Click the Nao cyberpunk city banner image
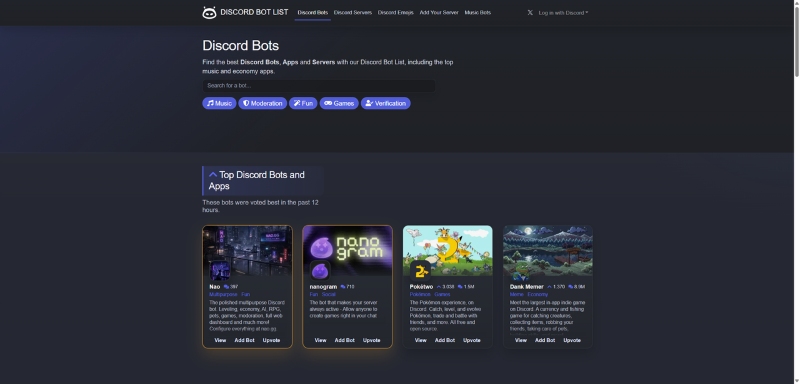This screenshot has height=384, width=800. [x=247, y=250]
